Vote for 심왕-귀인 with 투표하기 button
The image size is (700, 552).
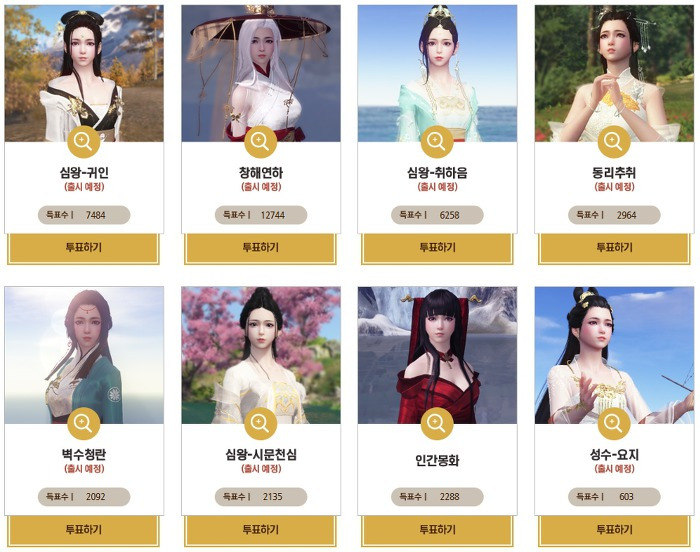click(x=83, y=248)
